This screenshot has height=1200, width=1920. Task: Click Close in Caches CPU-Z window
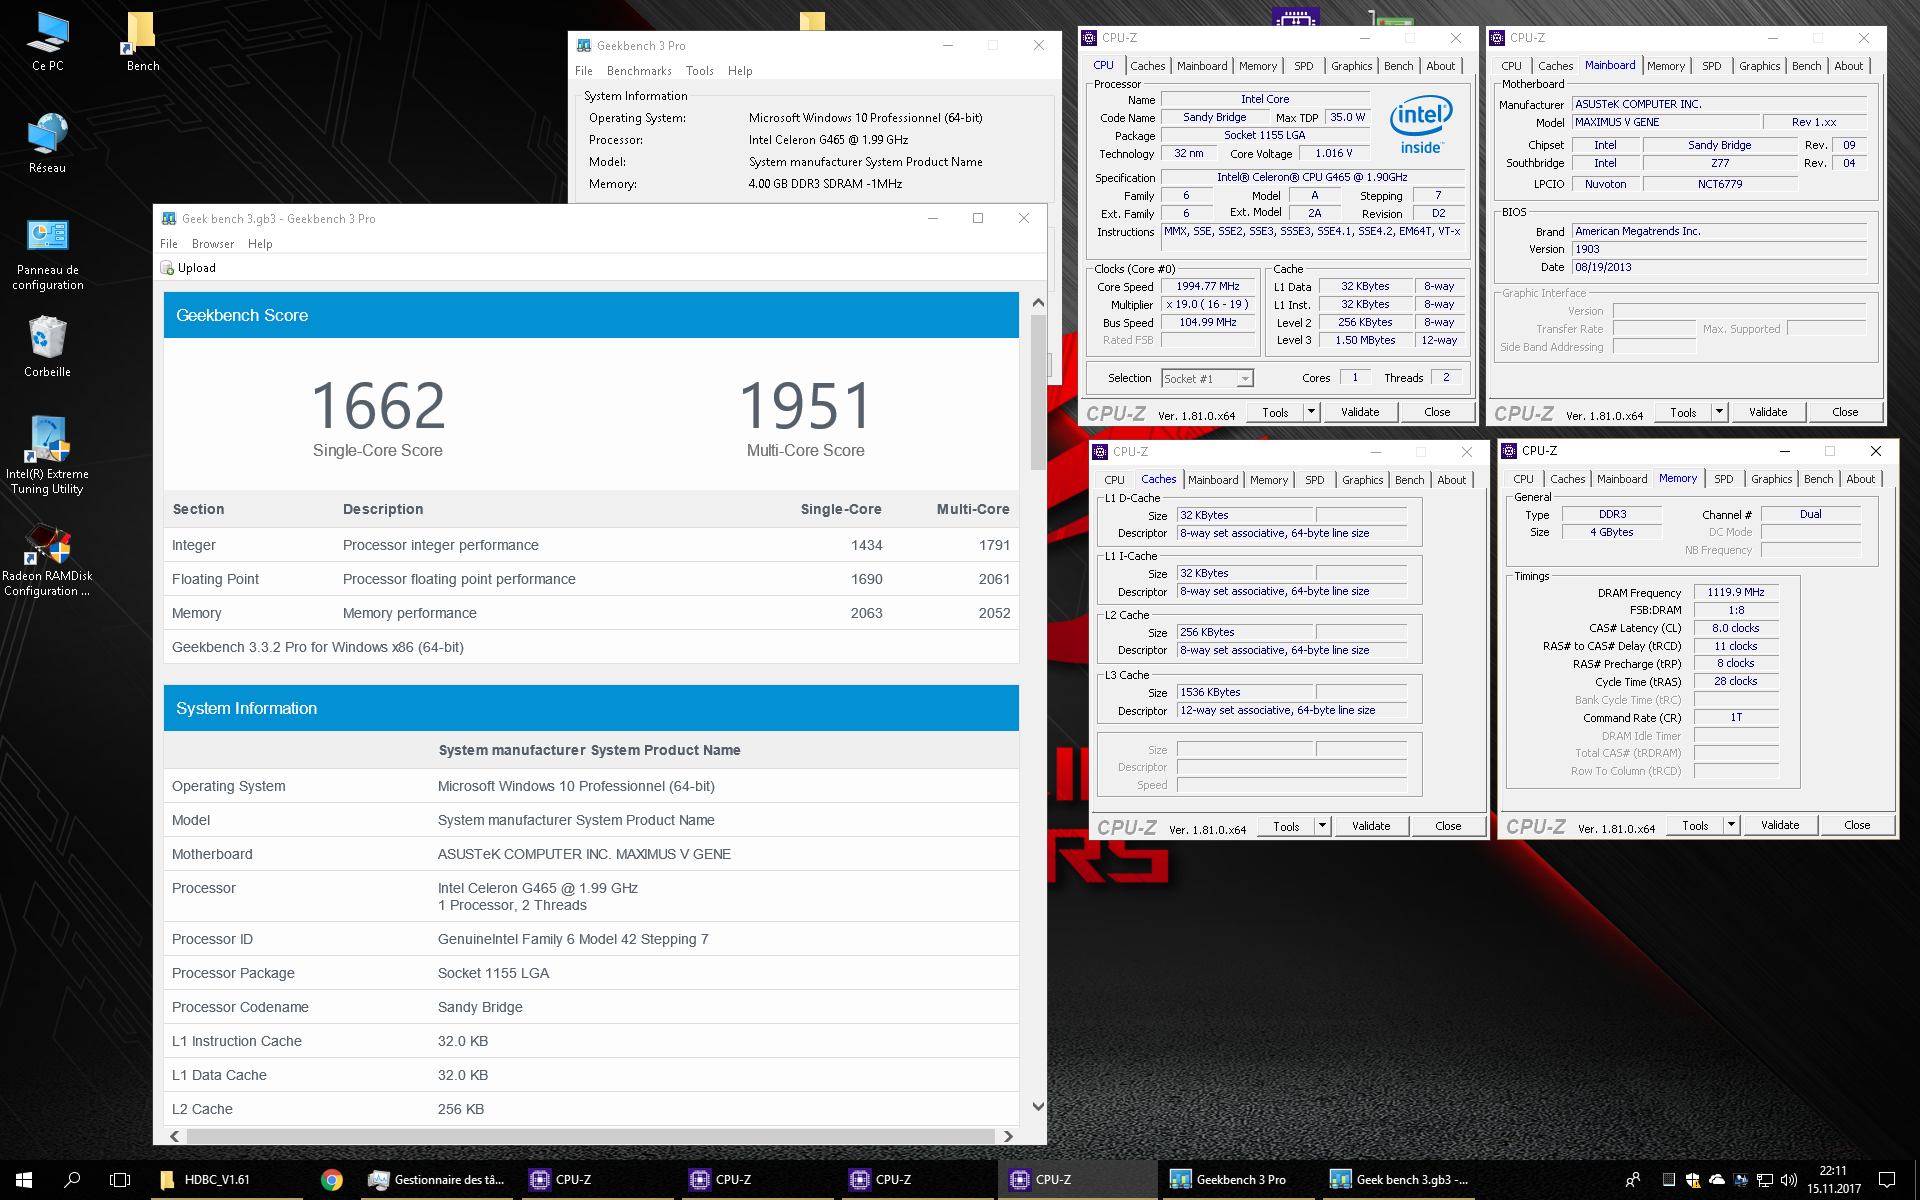(1448, 826)
